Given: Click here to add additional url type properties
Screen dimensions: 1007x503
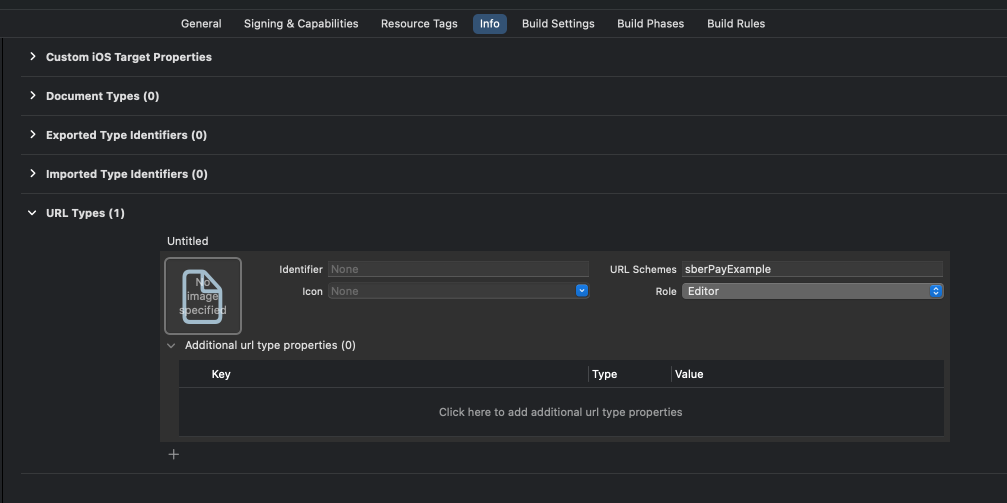Looking at the screenshot, I should [x=560, y=412].
